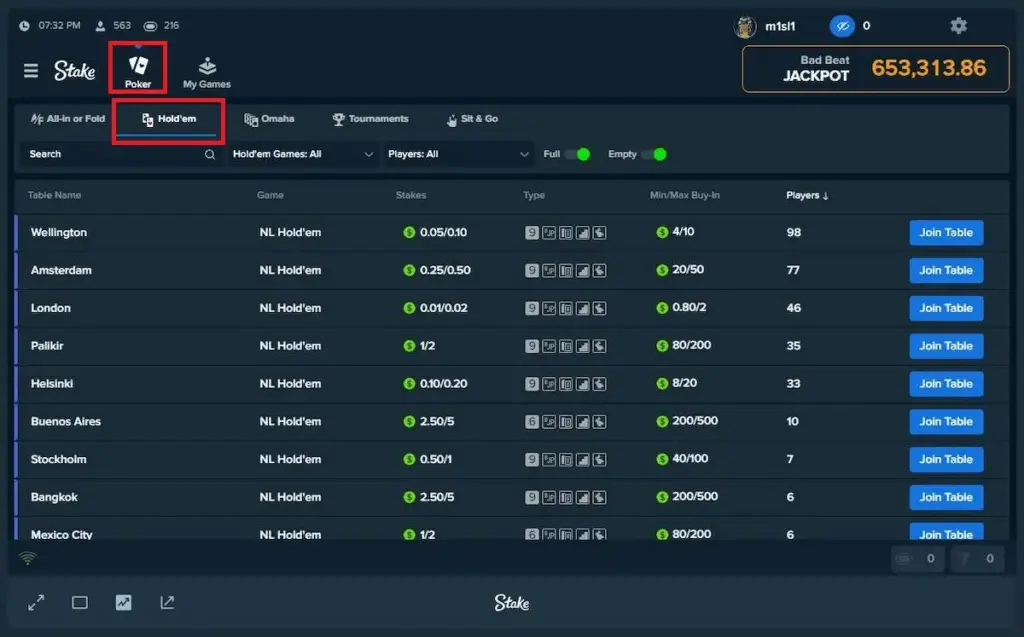Open the hamburger menu beside Stake logo

[x=31, y=70]
